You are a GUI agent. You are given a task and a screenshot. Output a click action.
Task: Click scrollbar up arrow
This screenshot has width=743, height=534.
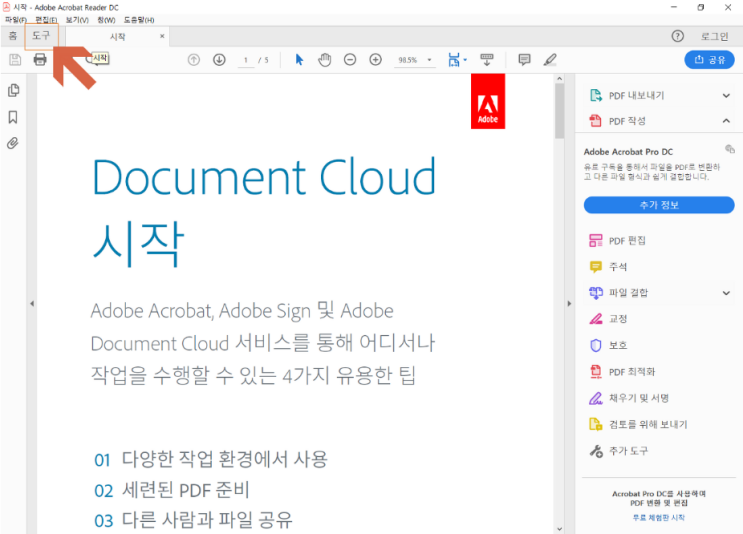(559, 79)
